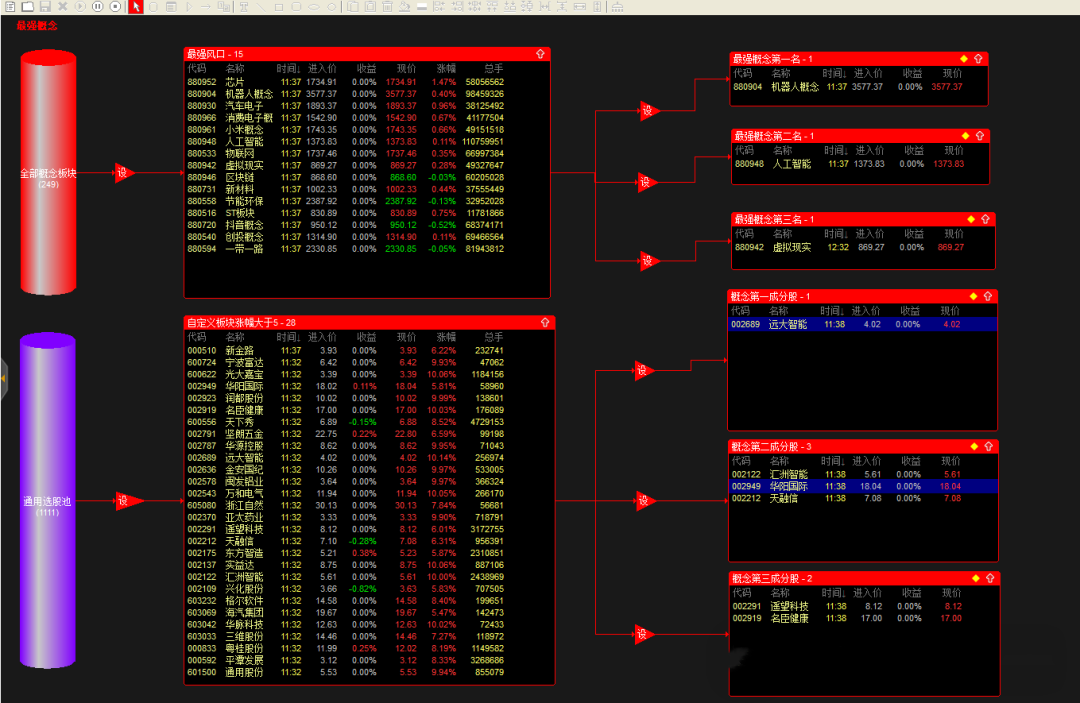Click the 设 node feeding 最强概念第一名
1080x703 pixels.
[647, 111]
